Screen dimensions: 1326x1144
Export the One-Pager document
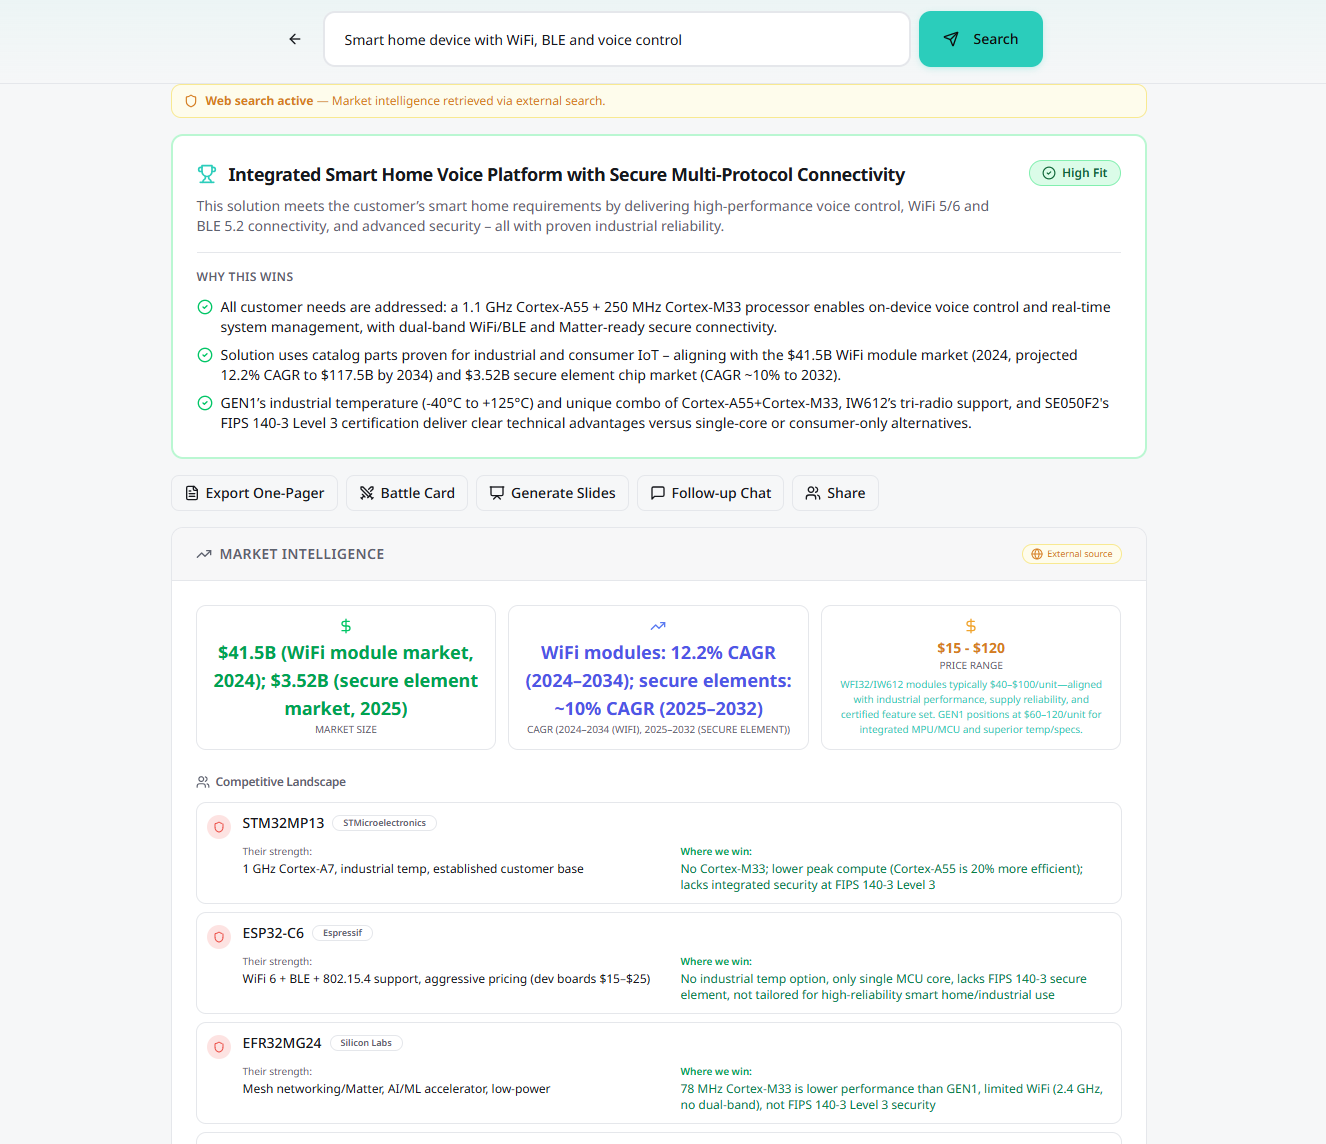click(x=255, y=493)
